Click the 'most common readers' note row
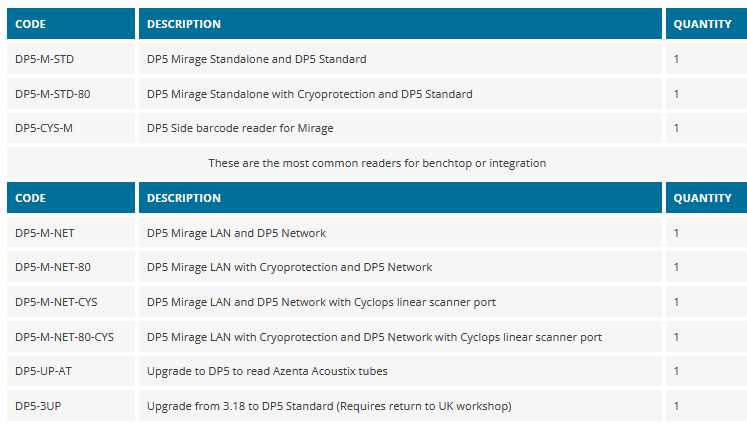Viewport: 747px width, 437px height. (x=376, y=163)
